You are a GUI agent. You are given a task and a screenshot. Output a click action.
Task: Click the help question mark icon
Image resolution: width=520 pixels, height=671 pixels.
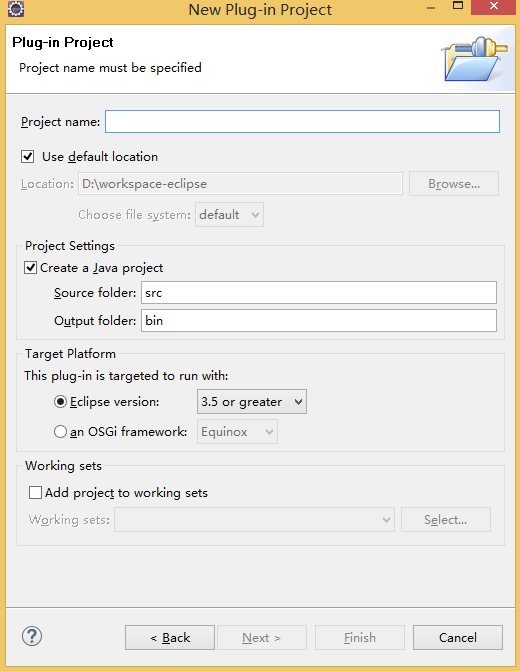(x=32, y=636)
